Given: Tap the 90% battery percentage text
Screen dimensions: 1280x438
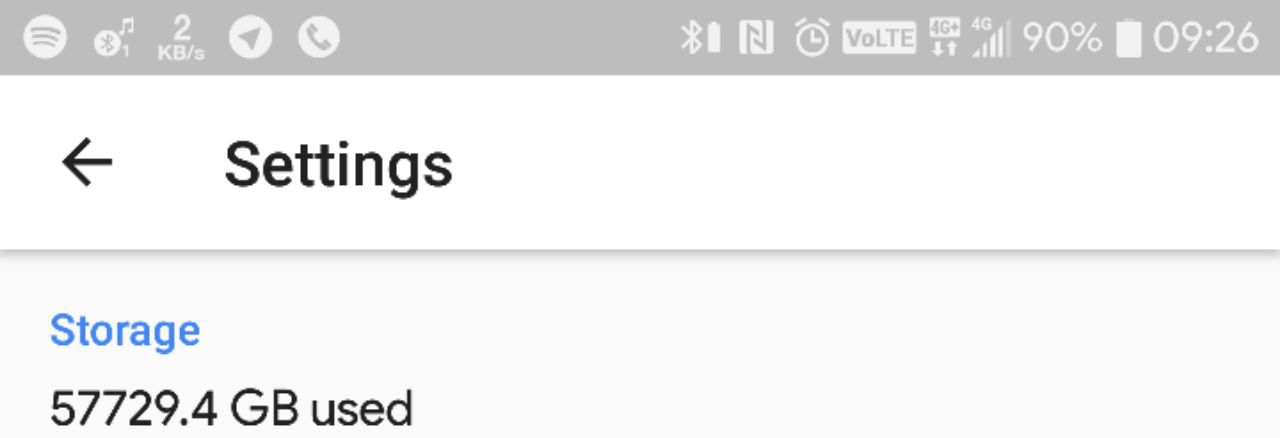Looking at the screenshot, I should [x=1062, y=39].
